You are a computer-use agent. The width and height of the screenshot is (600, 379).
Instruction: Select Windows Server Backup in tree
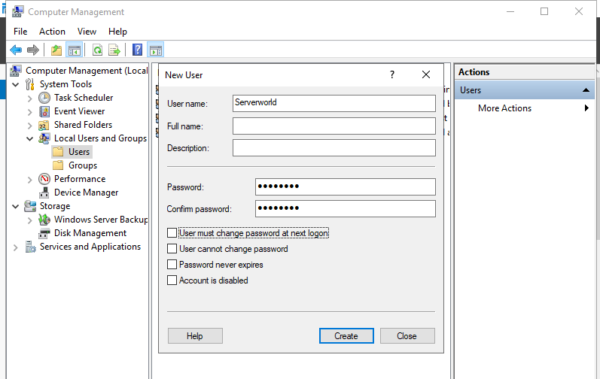pyautogui.click(x=101, y=219)
